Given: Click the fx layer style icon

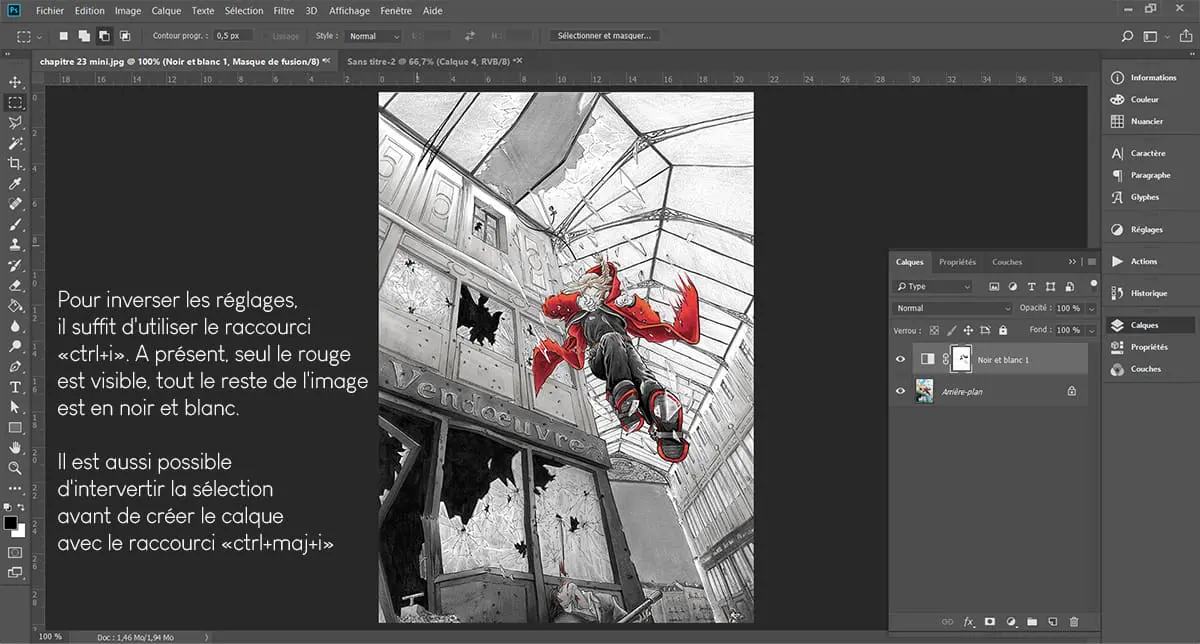Looking at the screenshot, I should point(968,621).
